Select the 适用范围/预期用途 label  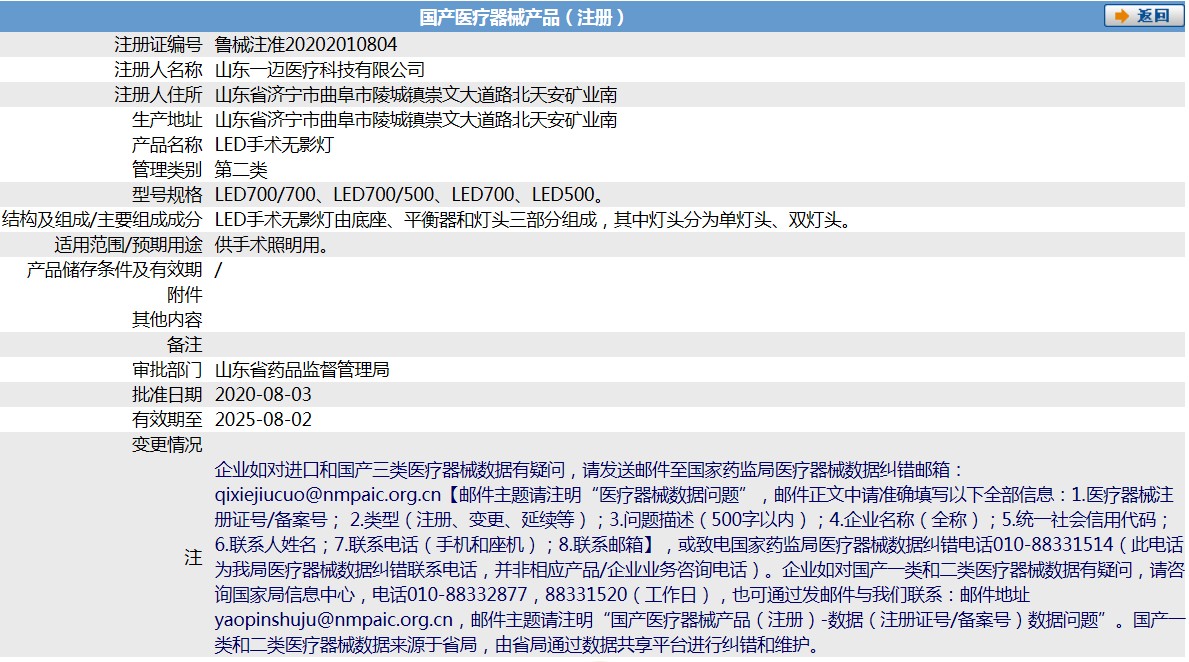pyautogui.click(x=128, y=245)
